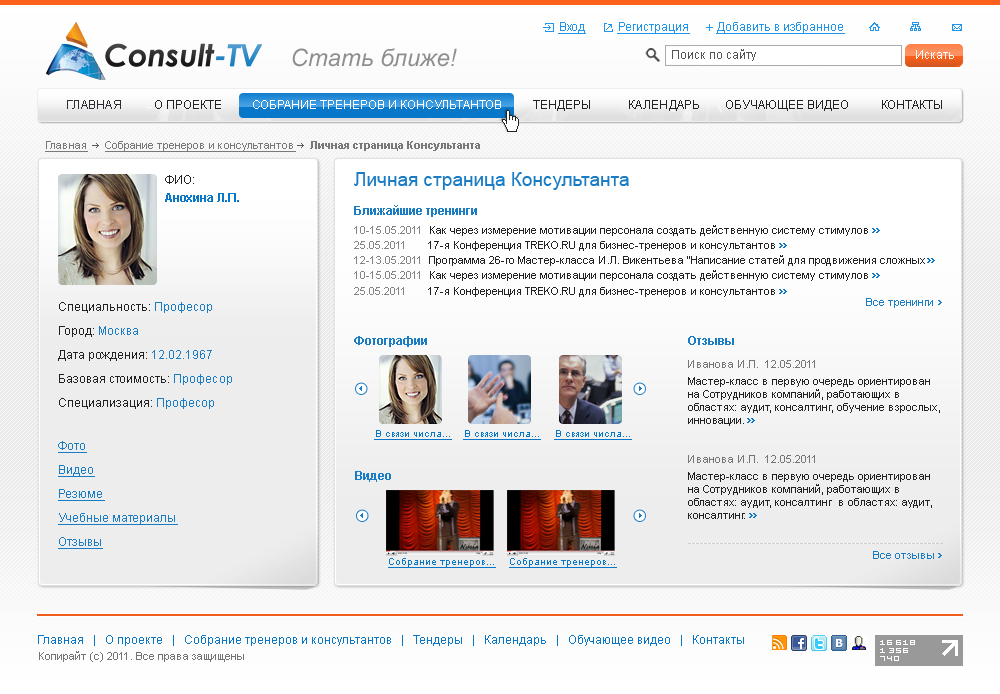Click caption link under first video
Viewport: 1000px width, 694px height.
441,562
